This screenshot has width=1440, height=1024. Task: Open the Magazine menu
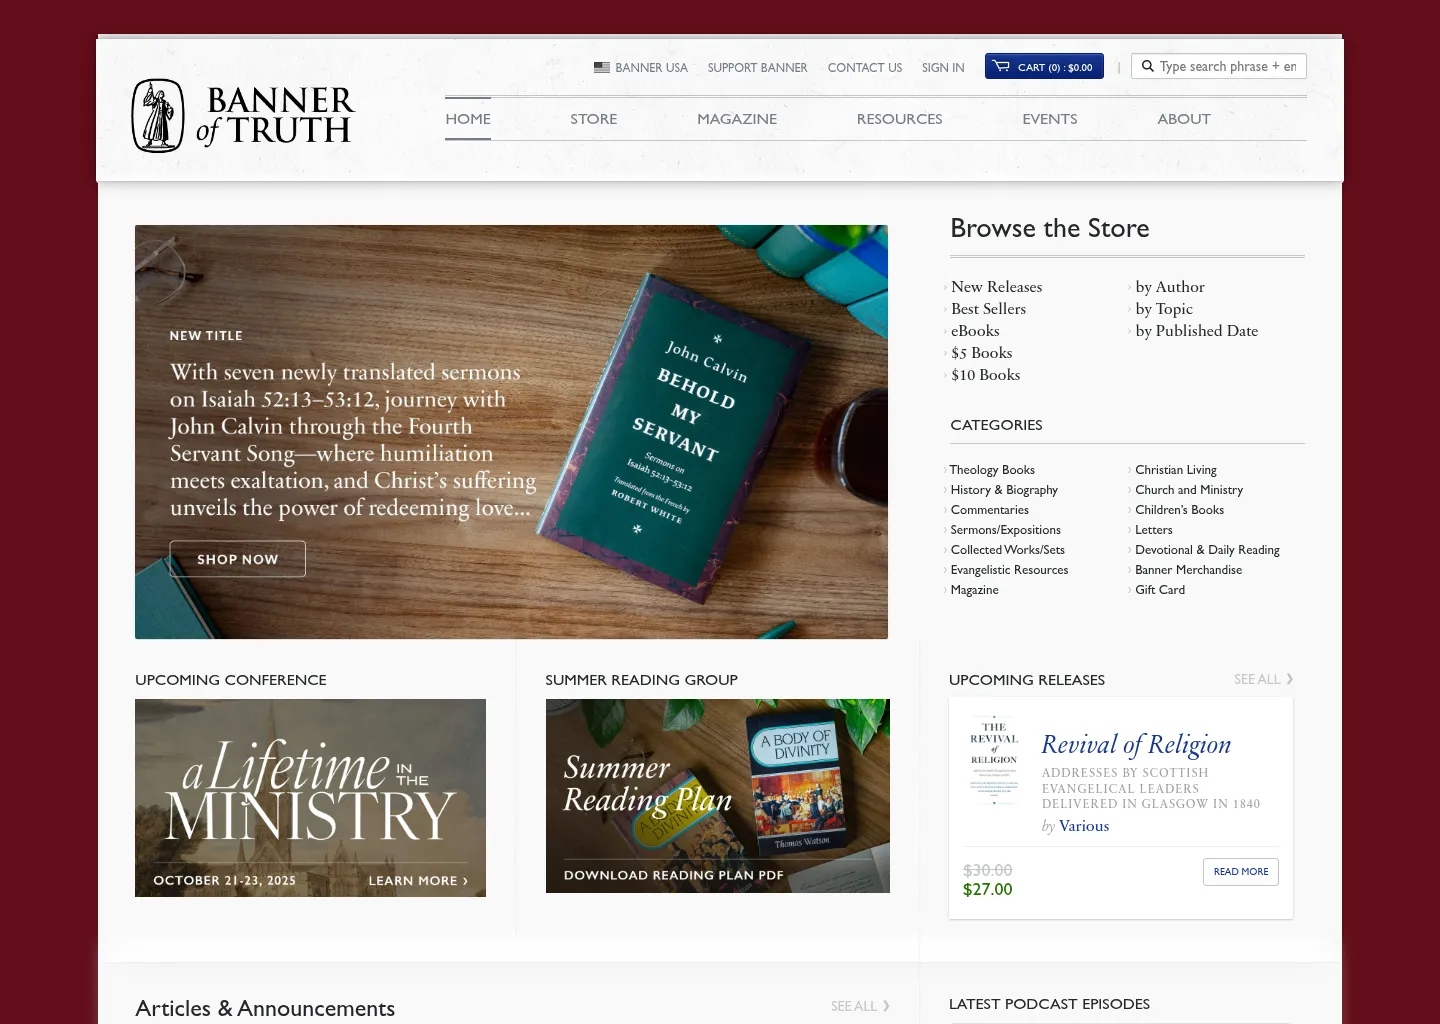click(x=737, y=118)
